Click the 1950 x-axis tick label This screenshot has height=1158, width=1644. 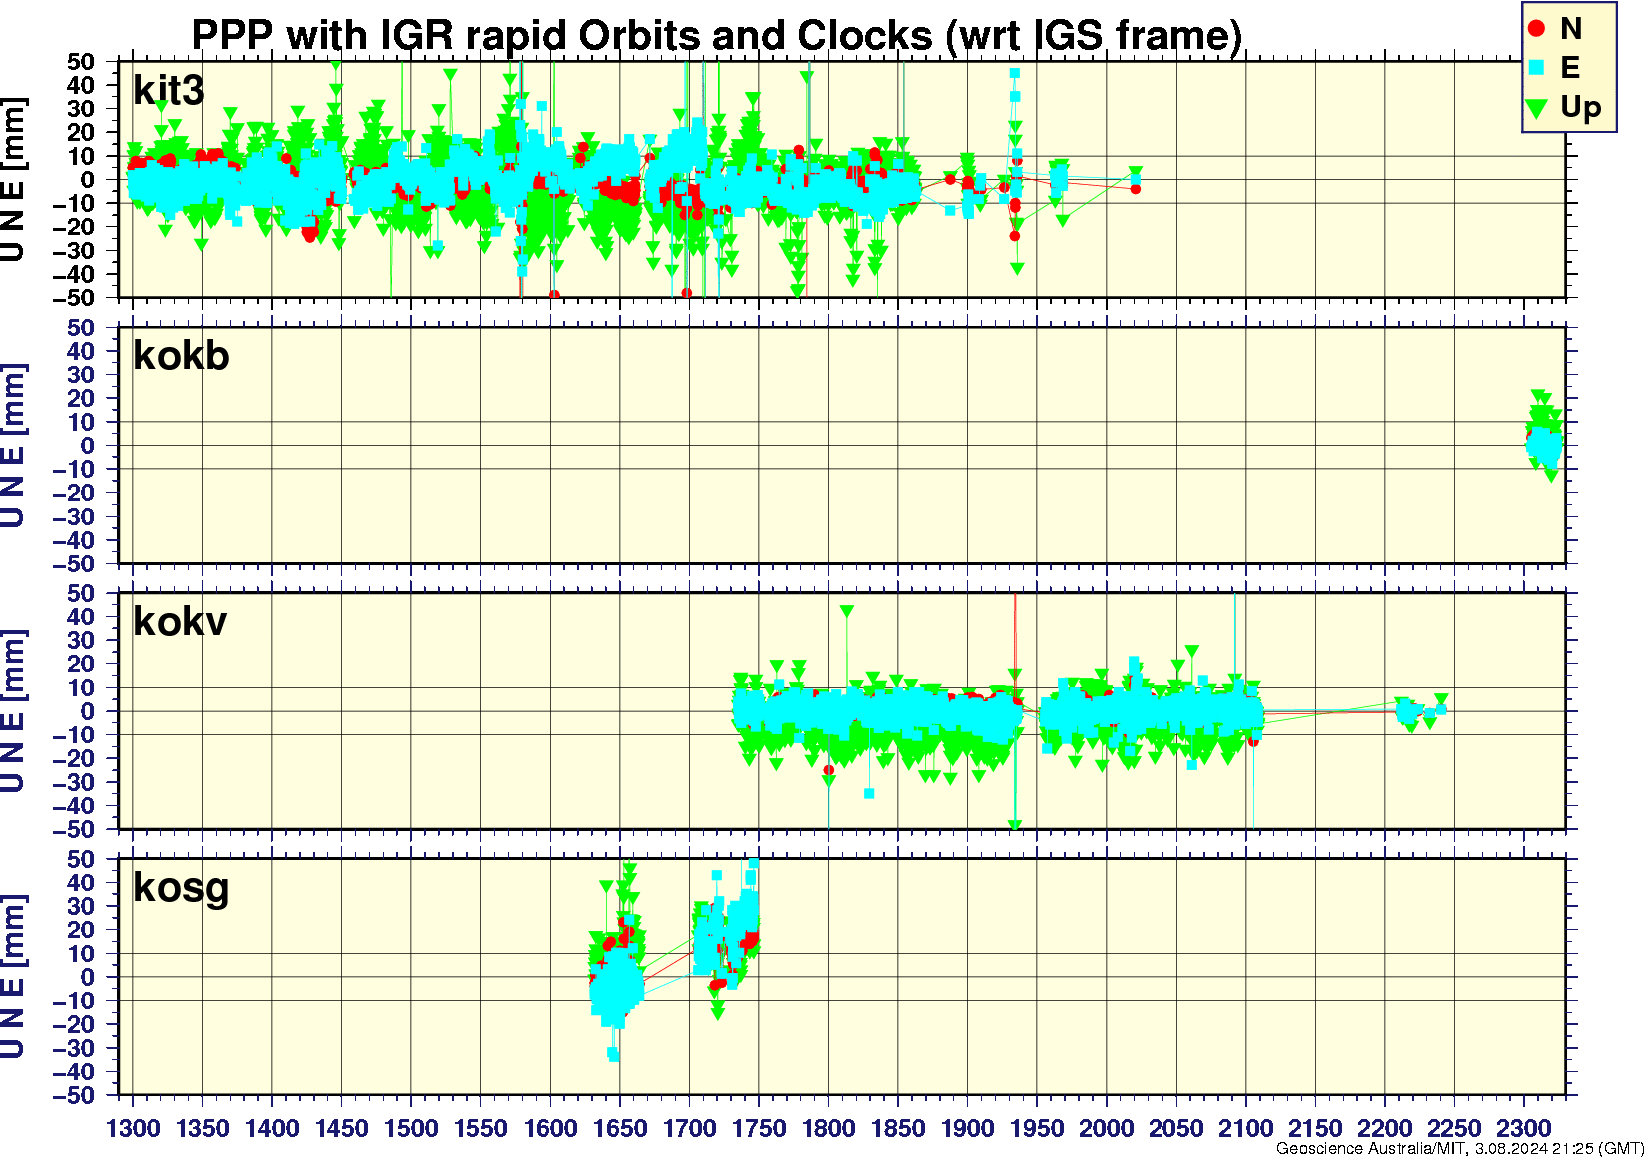[1037, 1128]
